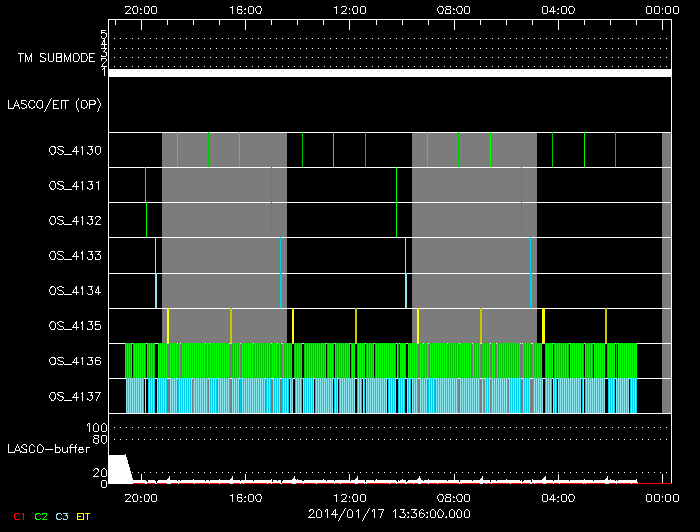Click the red C1 legend entry
The height and width of the screenshot is (532, 700).
click(19, 515)
